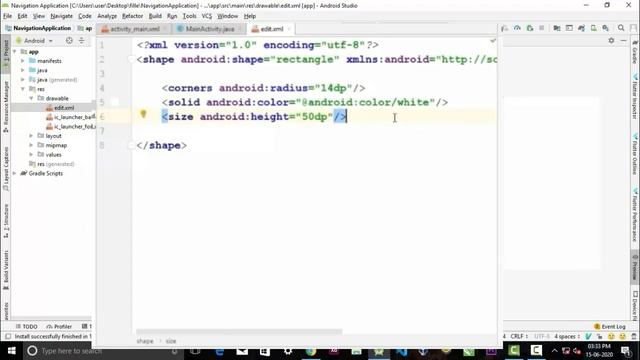
Task: Open the Build menu
Action: 155,16
